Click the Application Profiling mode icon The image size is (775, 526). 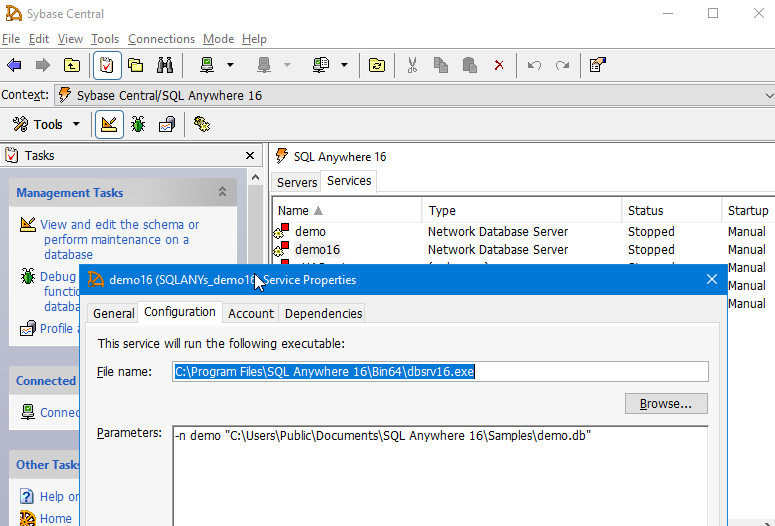166,124
